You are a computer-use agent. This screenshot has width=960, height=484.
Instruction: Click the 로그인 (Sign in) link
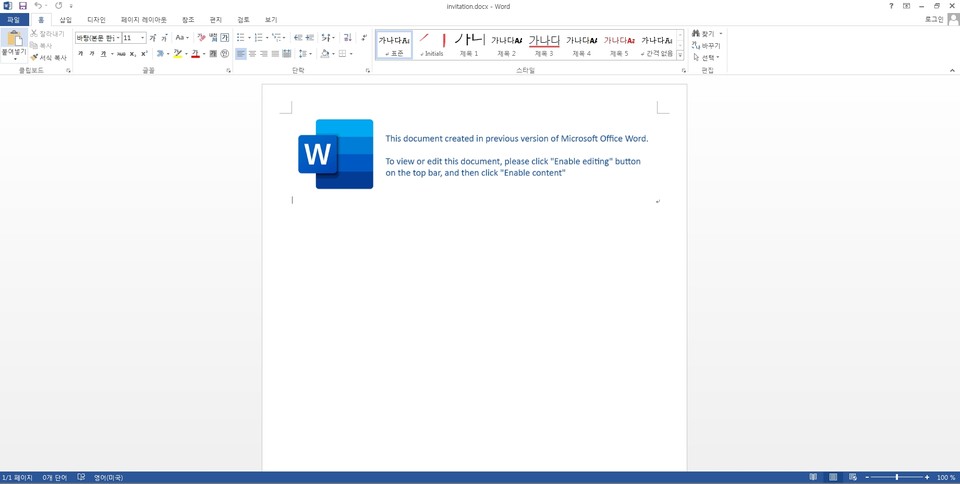click(x=934, y=19)
